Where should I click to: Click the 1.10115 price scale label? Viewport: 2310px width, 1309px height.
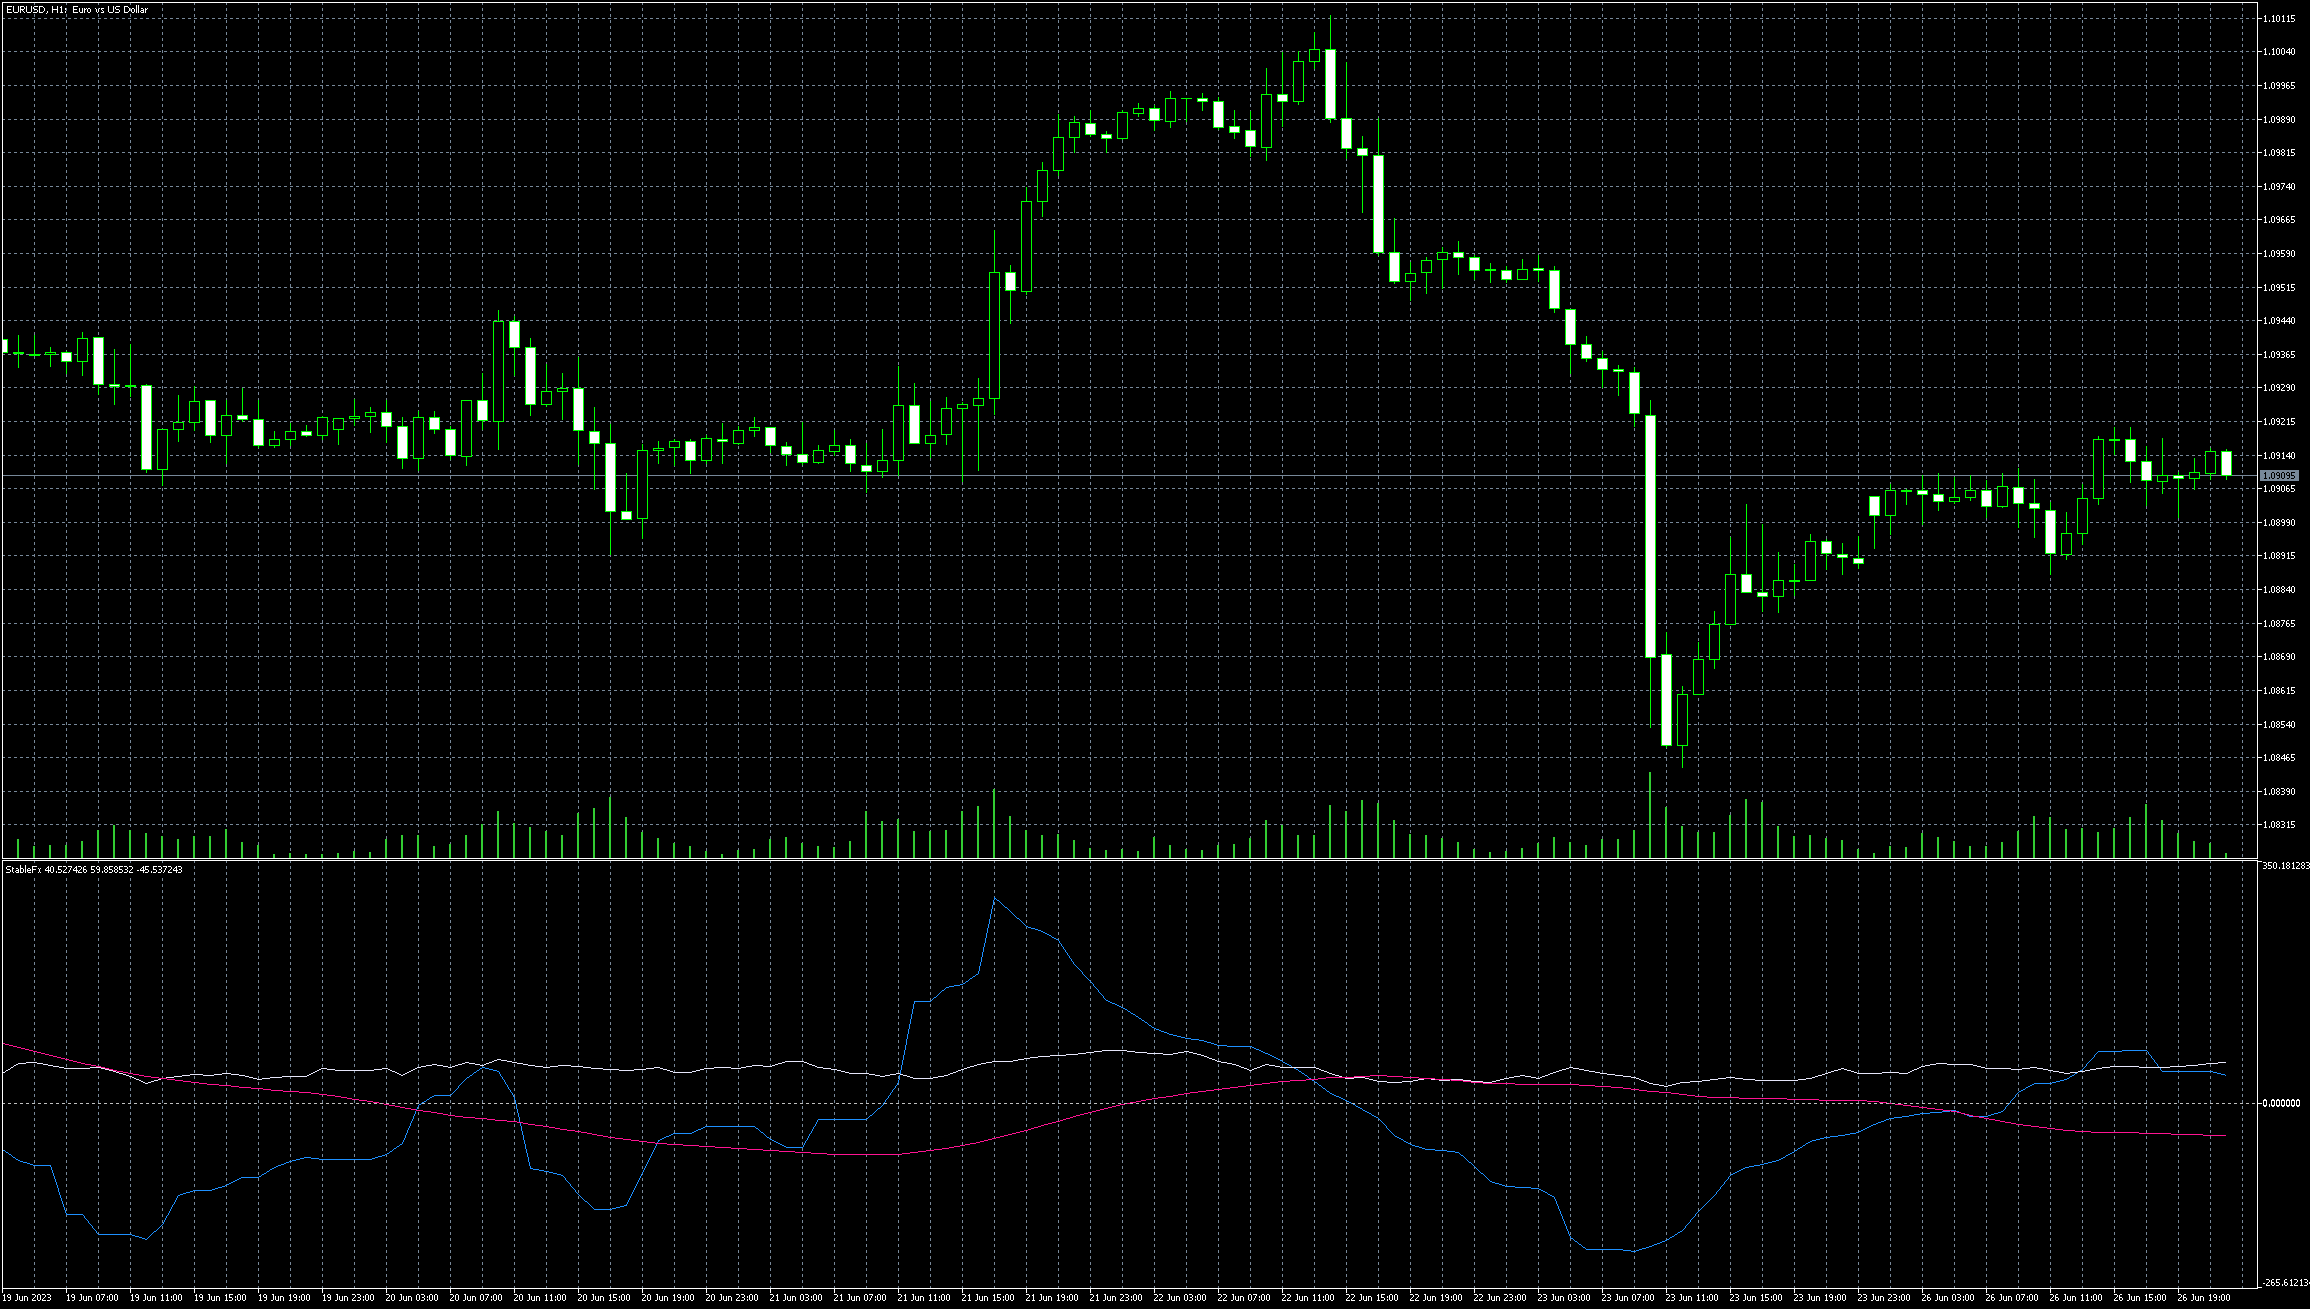pyautogui.click(x=2279, y=18)
